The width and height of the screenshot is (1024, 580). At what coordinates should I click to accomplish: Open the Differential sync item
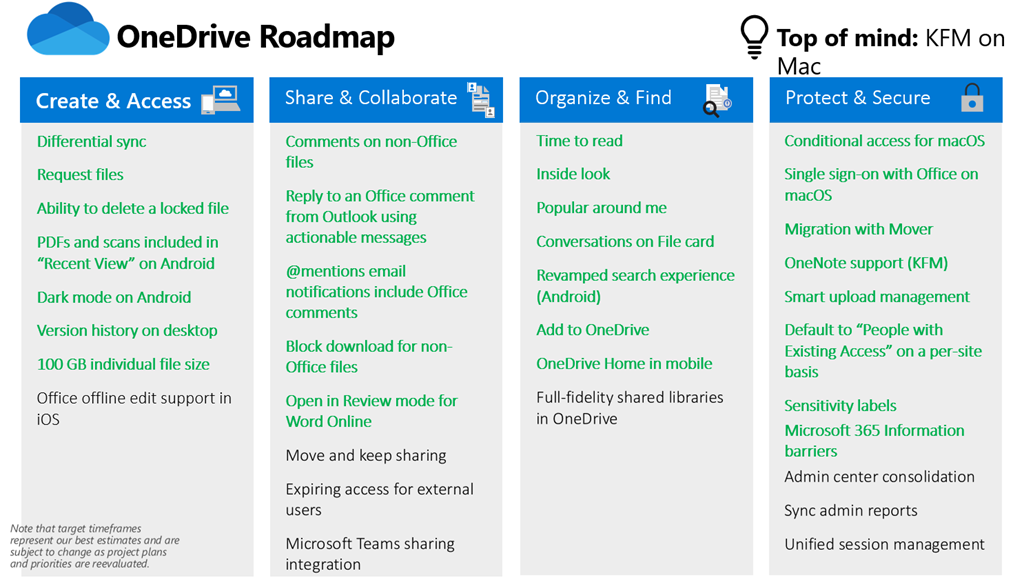tap(92, 141)
